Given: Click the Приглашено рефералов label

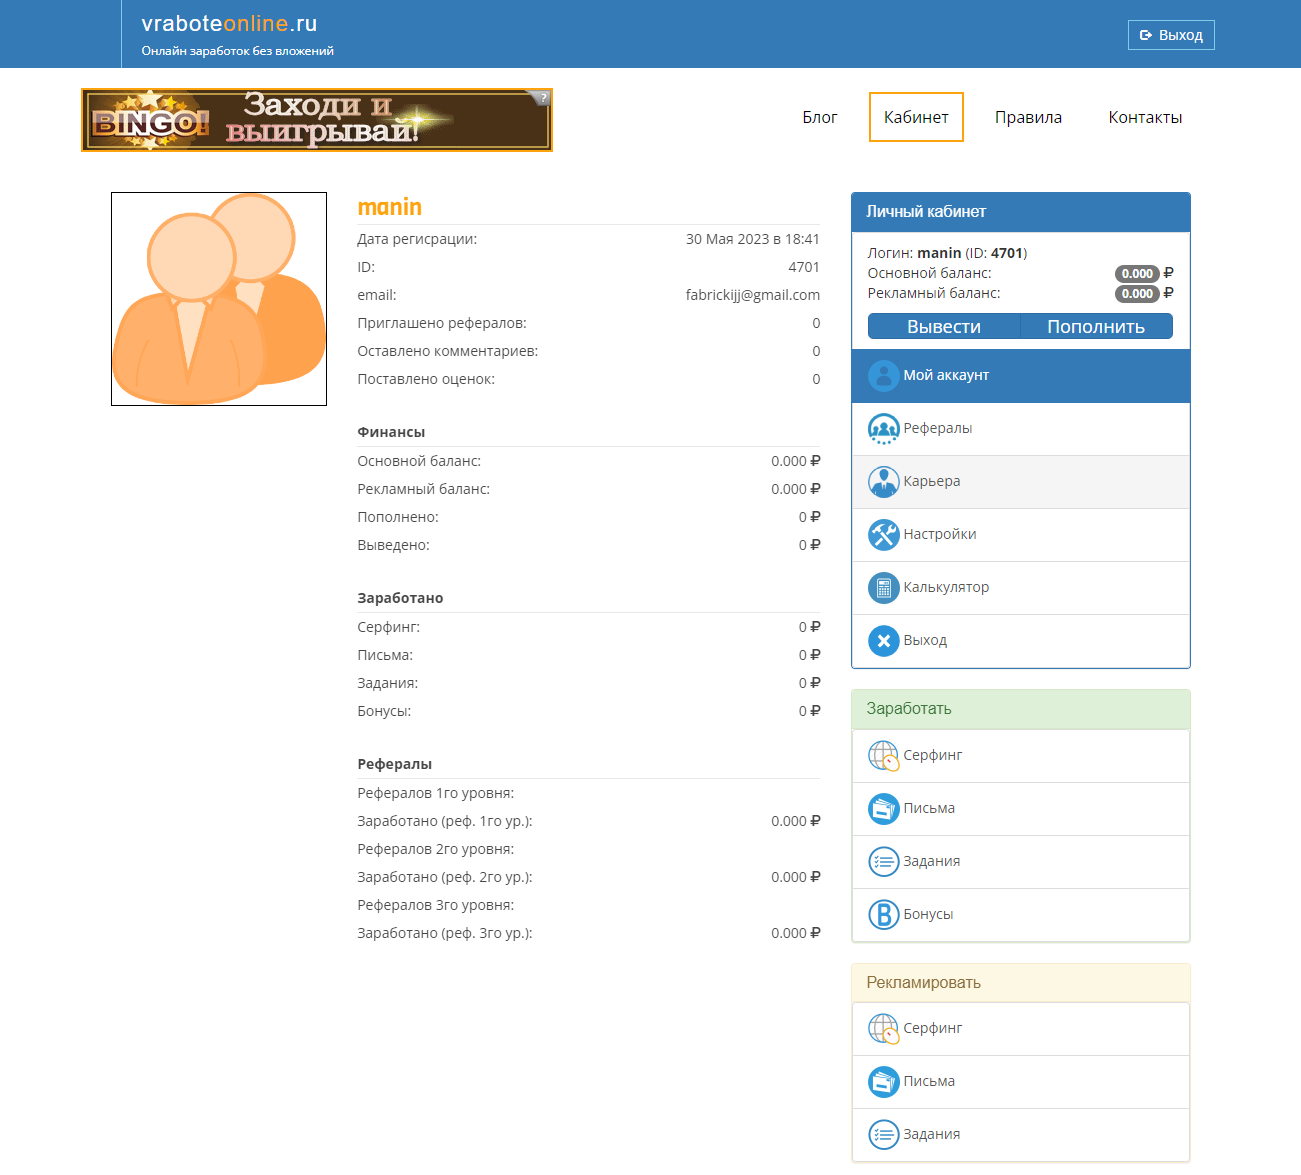Looking at the screenshot, I should point(442,323).
